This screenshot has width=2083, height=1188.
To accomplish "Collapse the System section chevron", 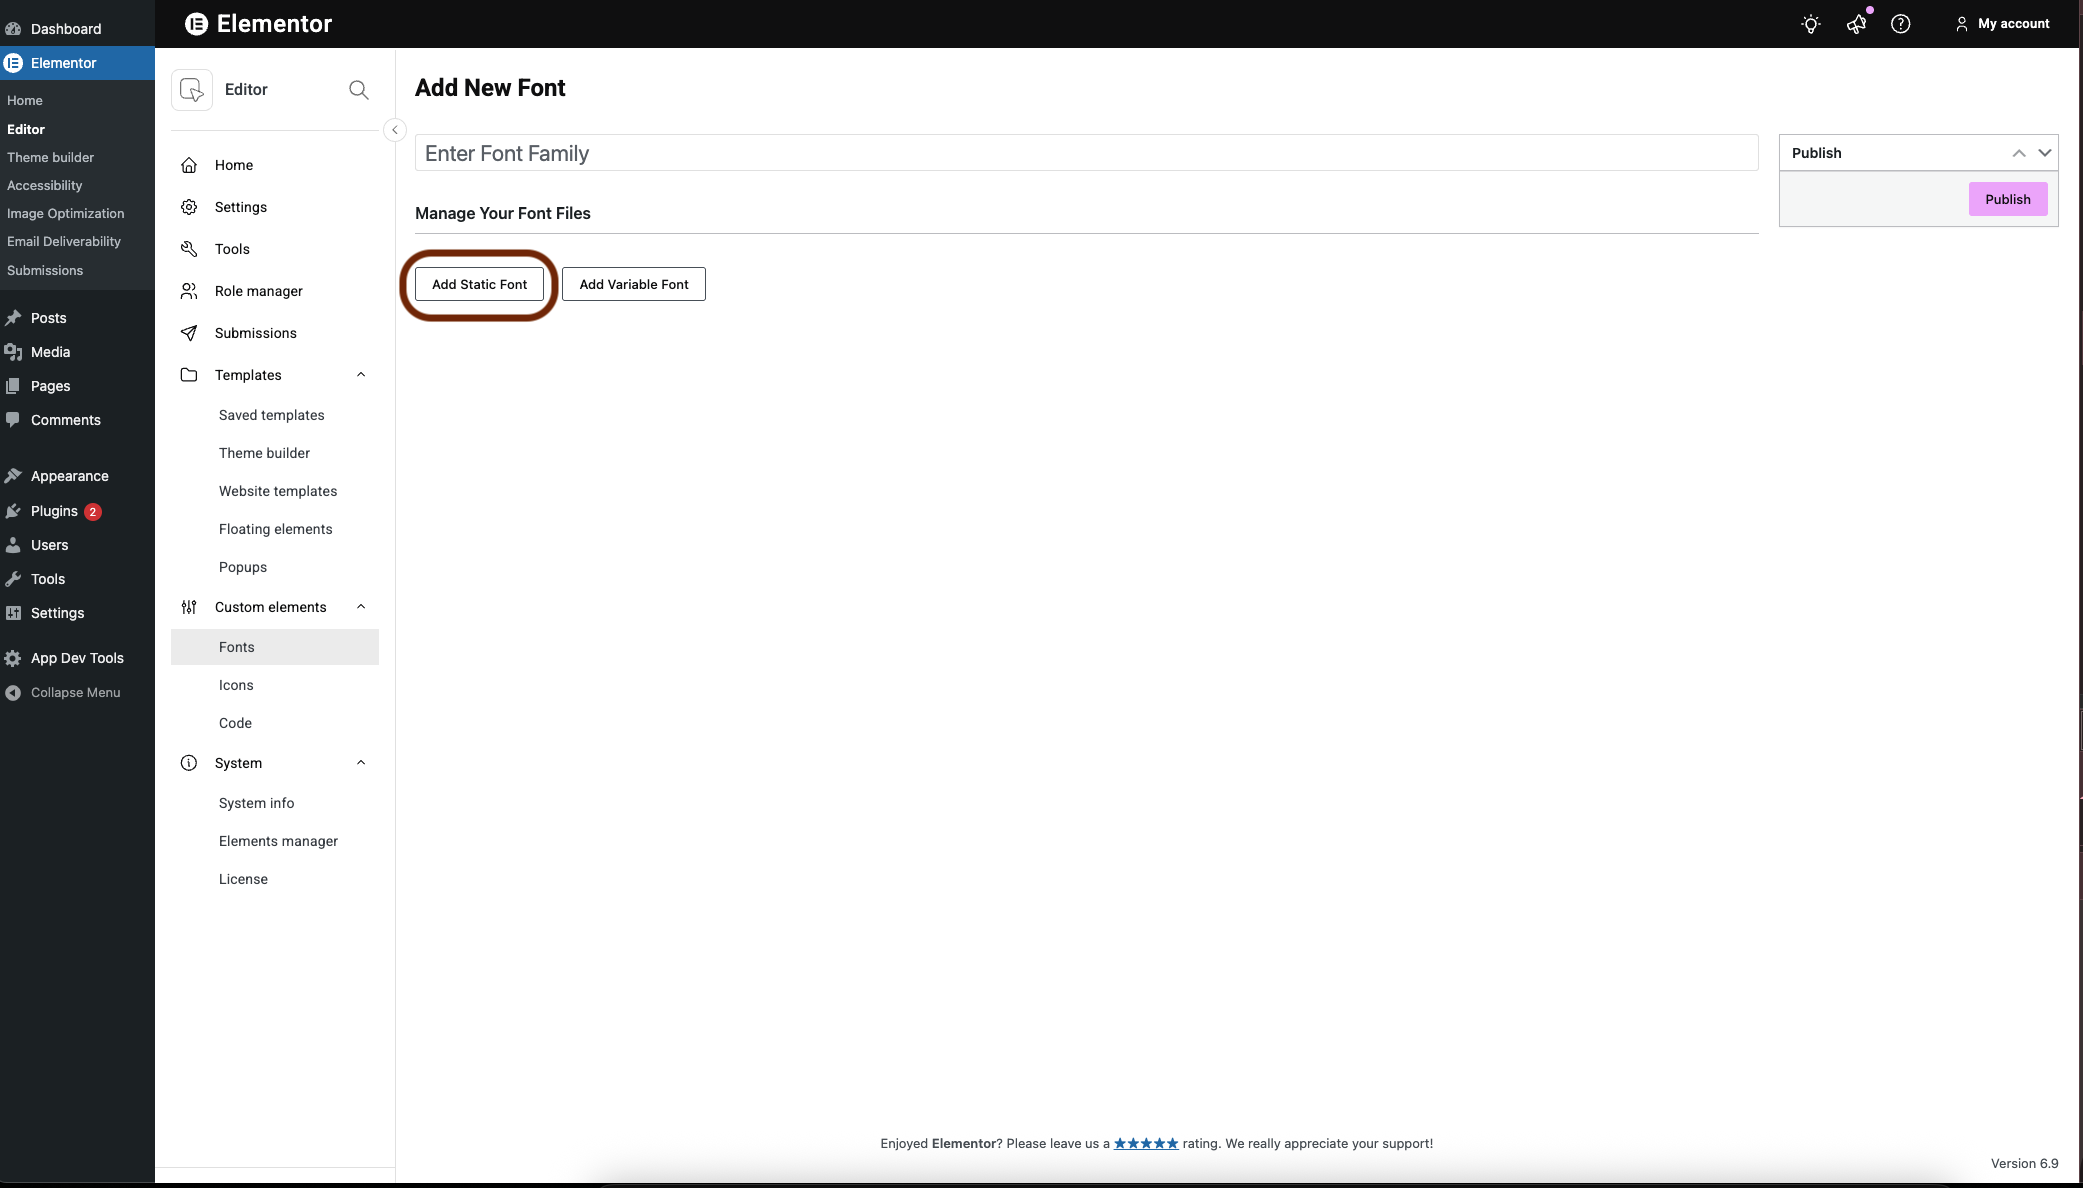I will point(361,763).
